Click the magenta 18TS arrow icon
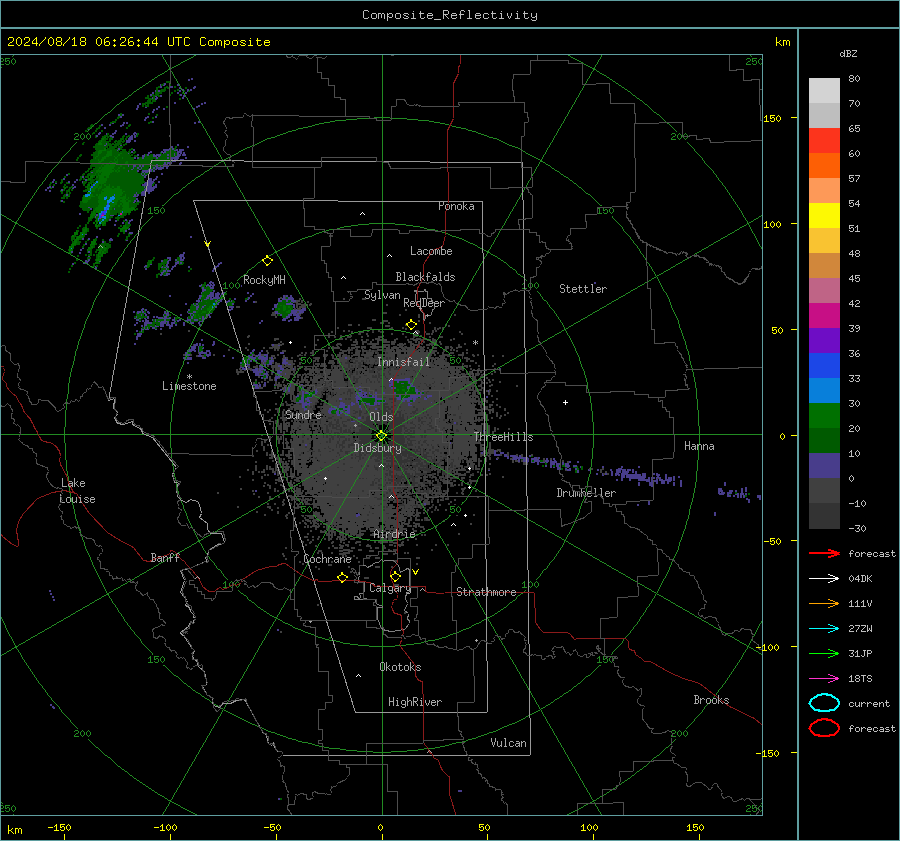Image resolution: width=900 pixels, height=841 pixels. point(824,679)
